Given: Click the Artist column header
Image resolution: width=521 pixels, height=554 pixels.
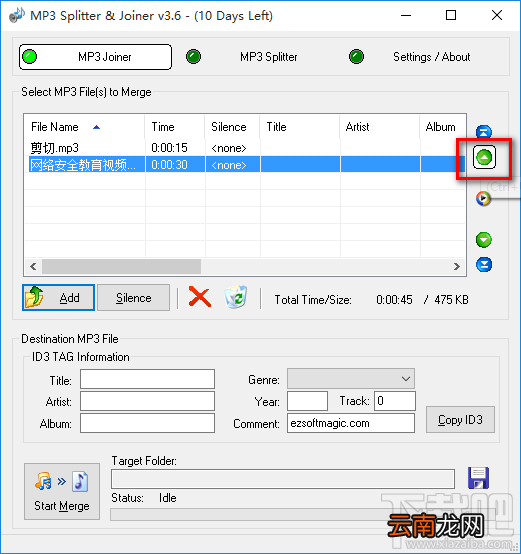Looking at the screenshot, I should (x=379, y=127).
